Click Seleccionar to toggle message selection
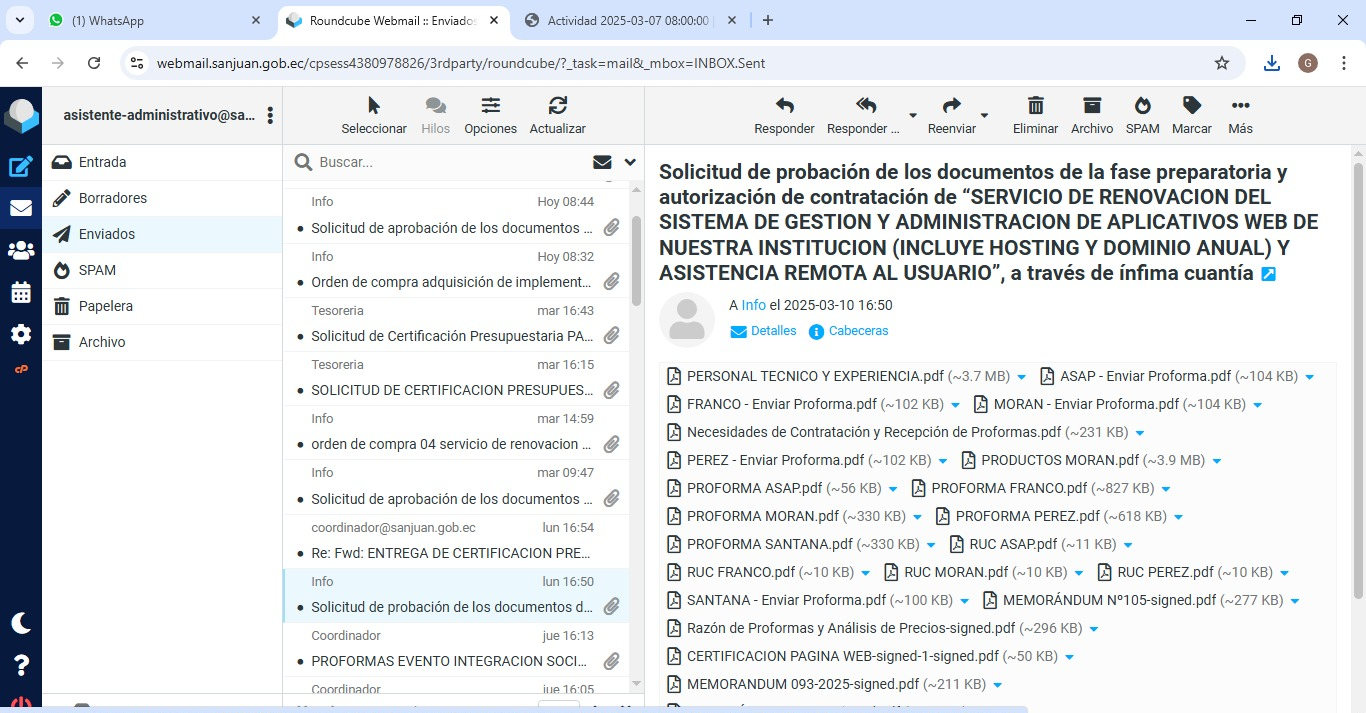Viewport: 1366px width, 713px height. coord(374,115)
